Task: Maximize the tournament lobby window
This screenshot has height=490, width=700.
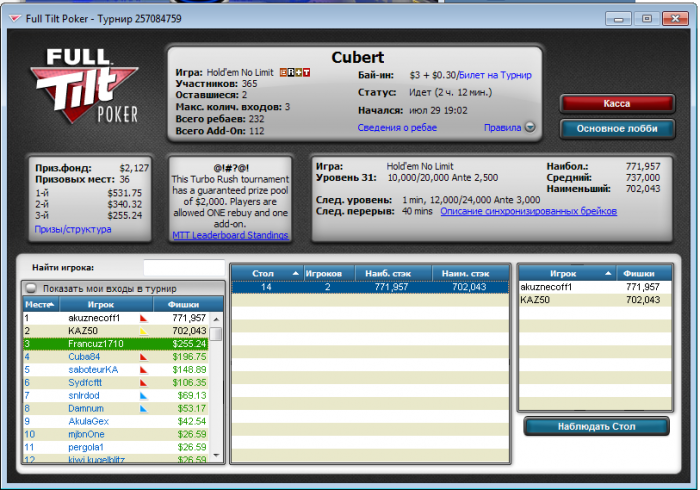Action: (646, 19)
